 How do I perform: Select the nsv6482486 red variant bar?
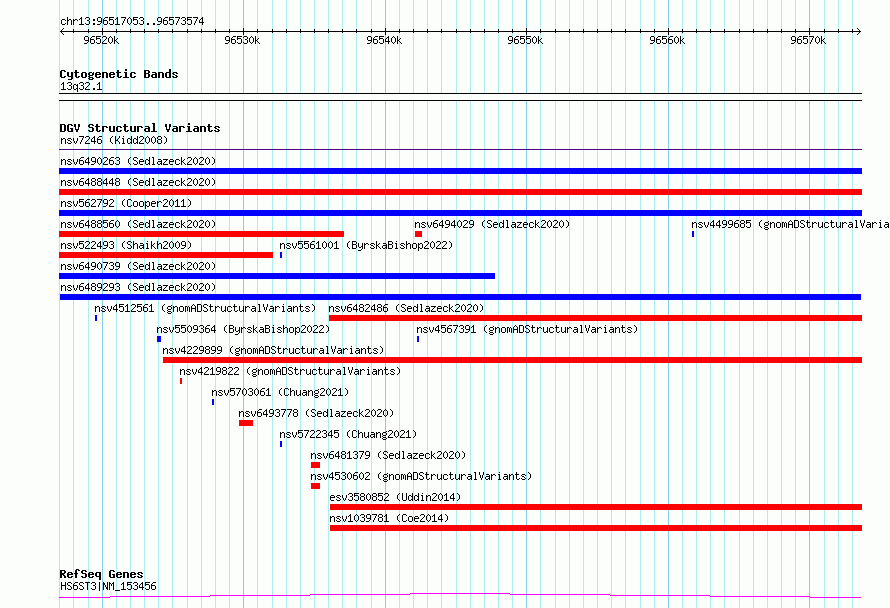click(595, 318)
